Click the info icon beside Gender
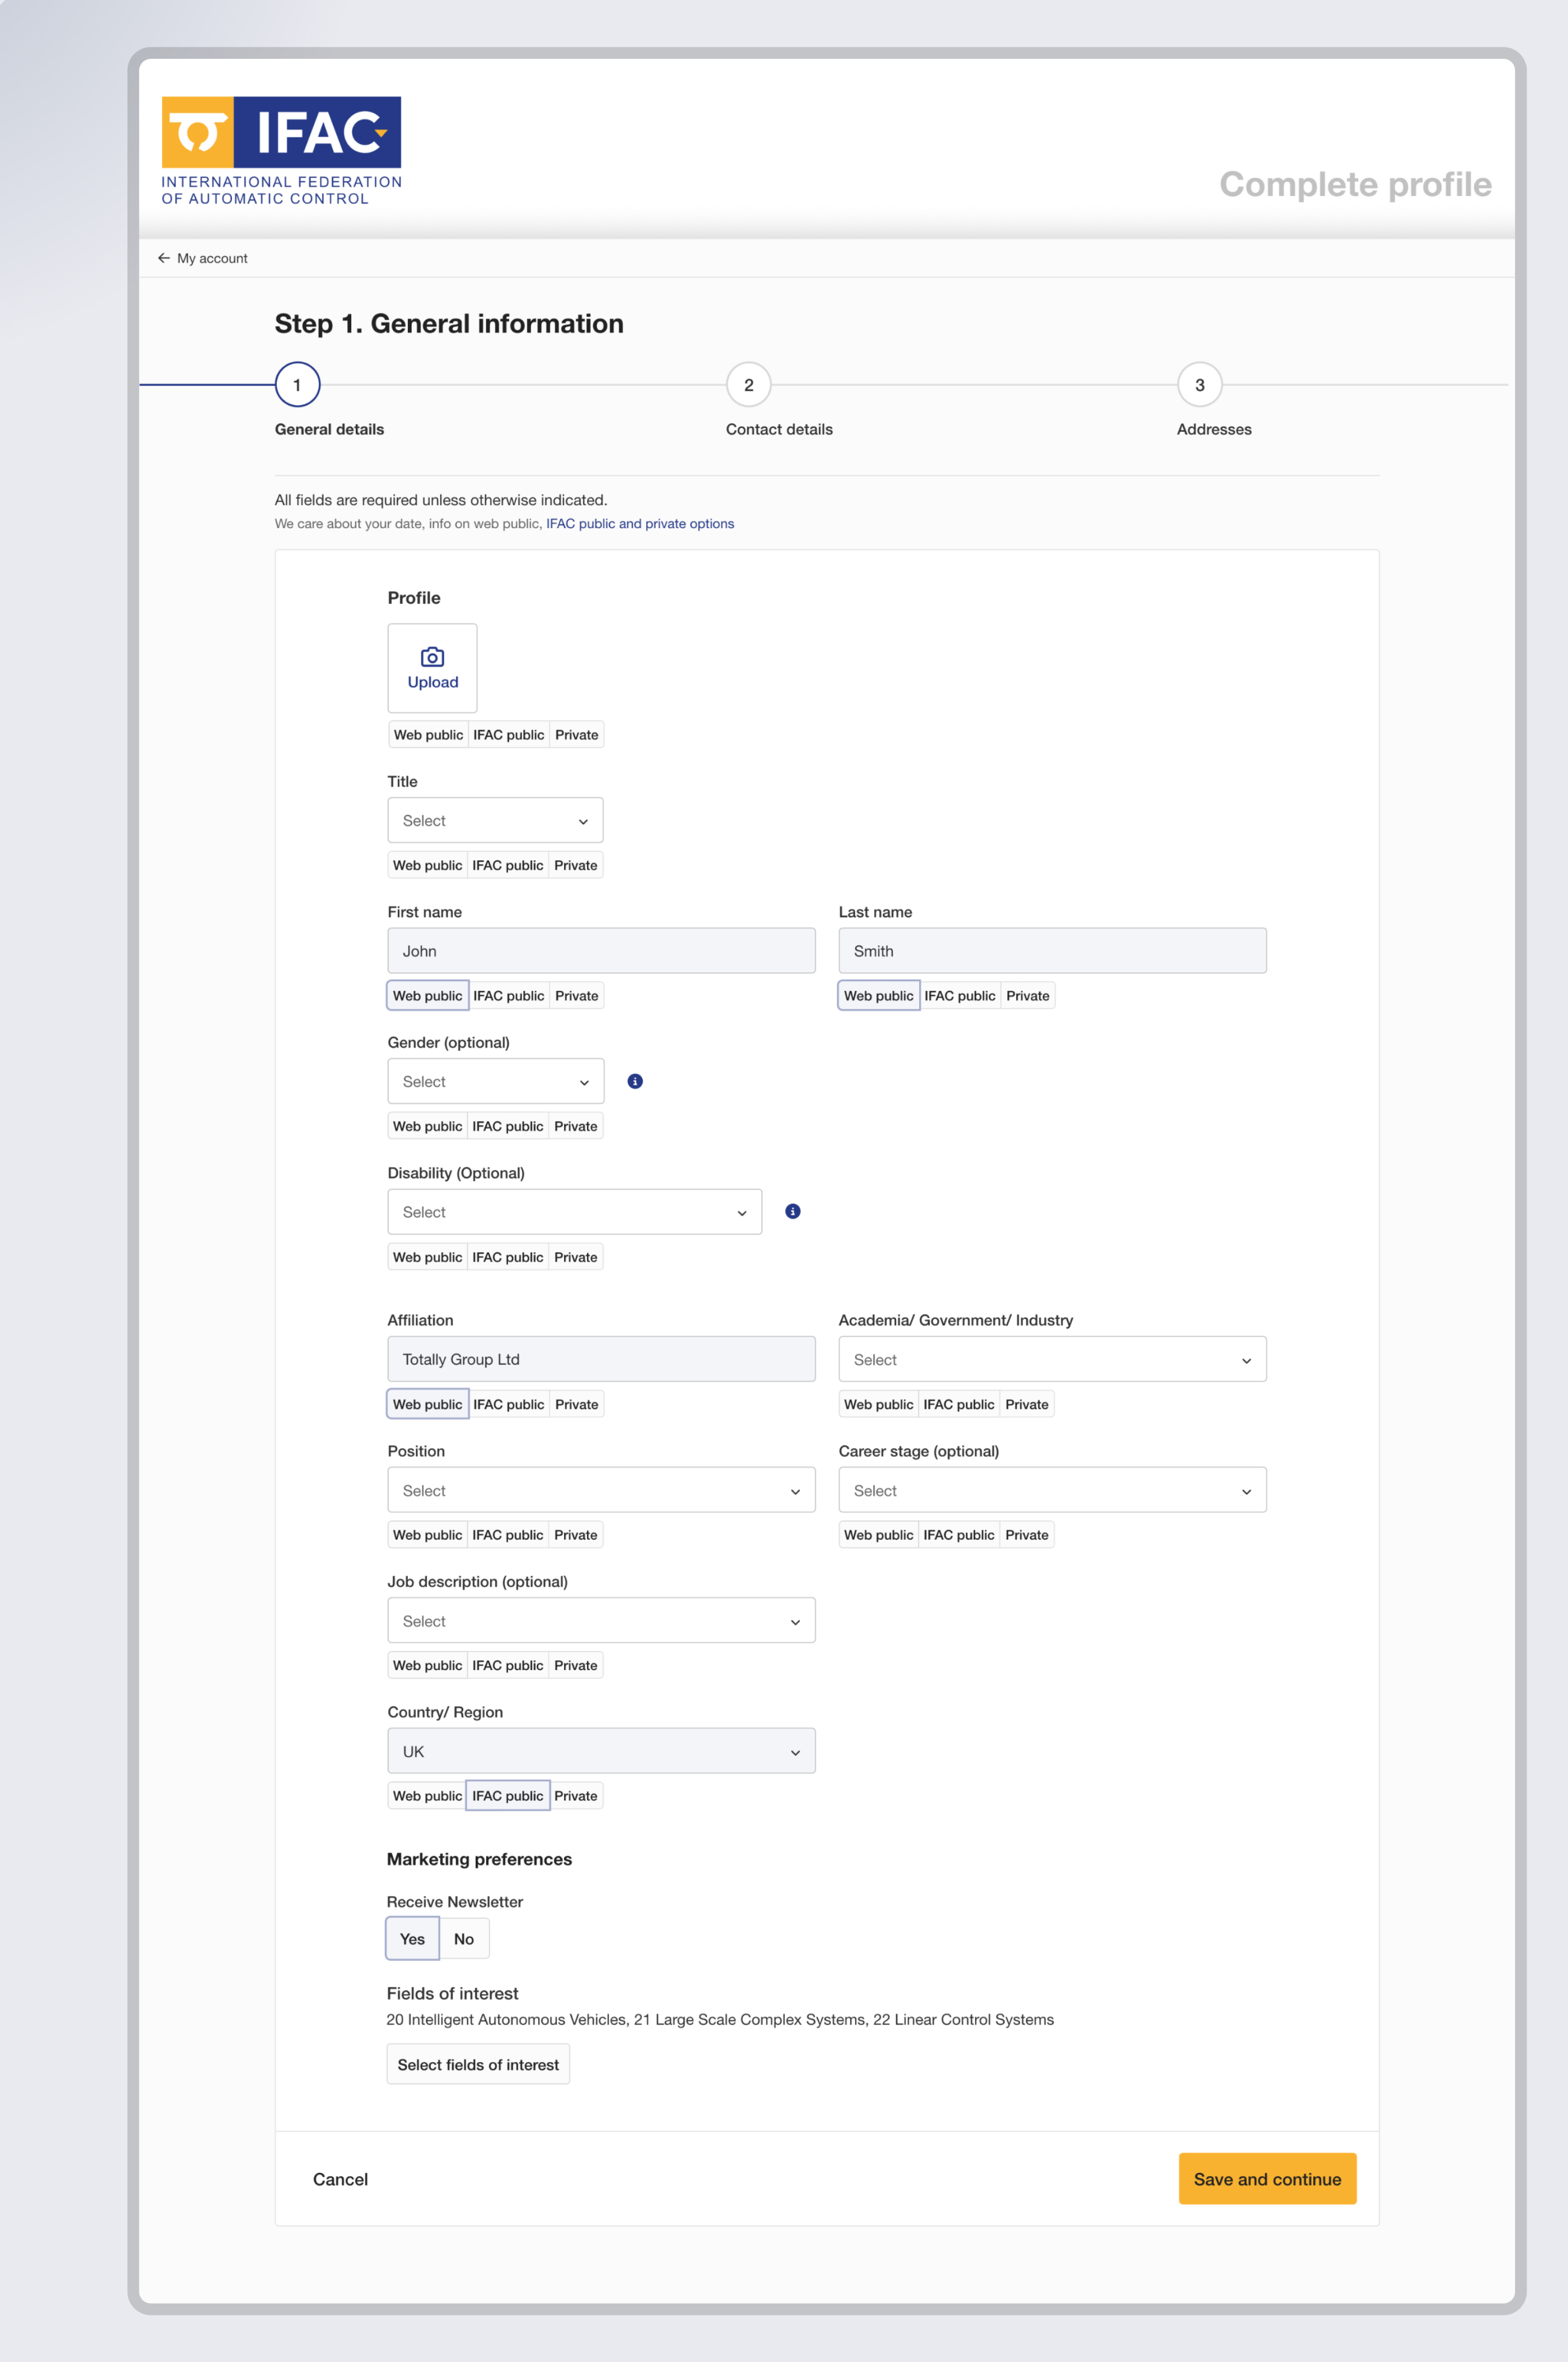 click(x=635, y=1081)
